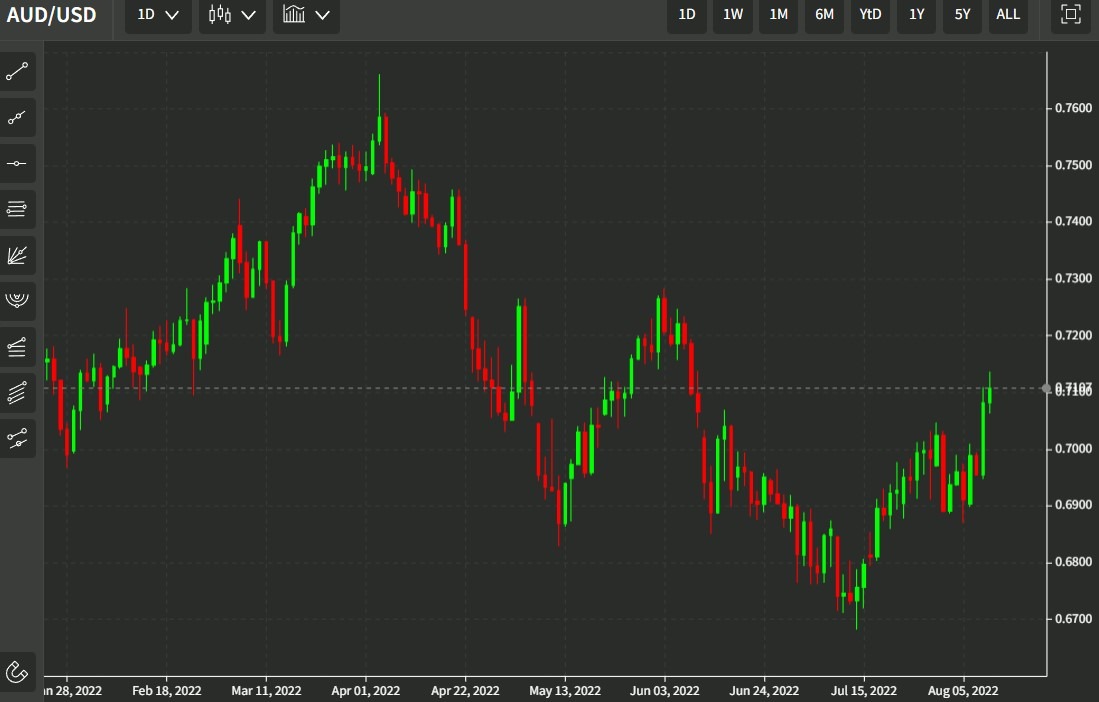Select the horizontal line drawing tool

pyautogui.click(x=17, y=163)
